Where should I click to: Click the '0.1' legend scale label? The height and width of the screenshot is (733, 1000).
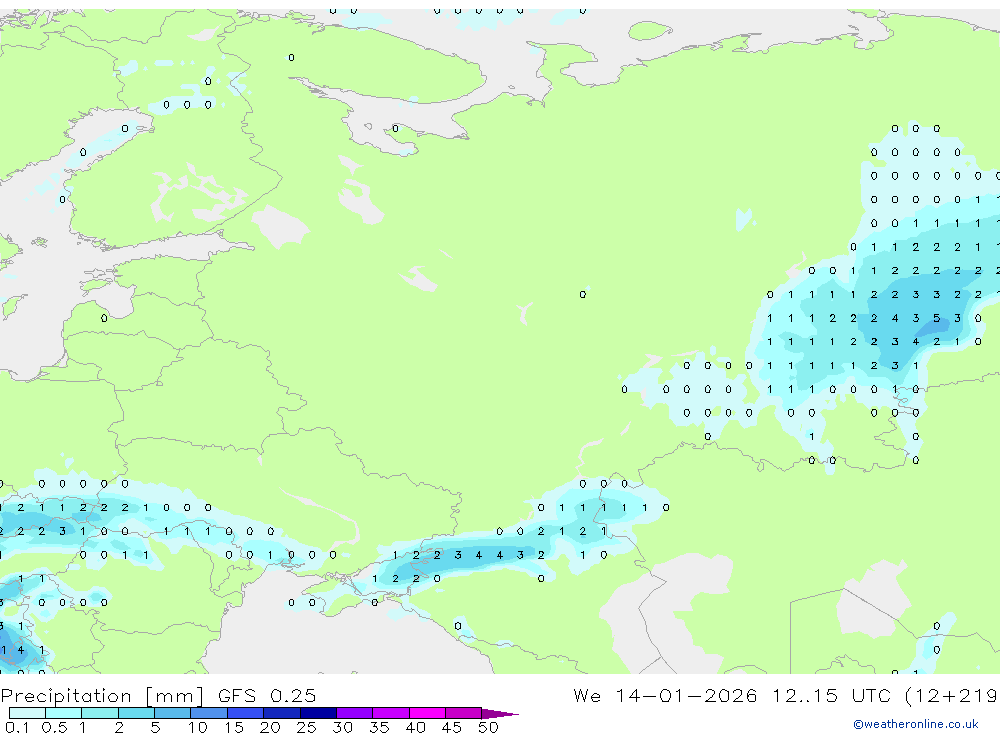click(x=17, y=727)
